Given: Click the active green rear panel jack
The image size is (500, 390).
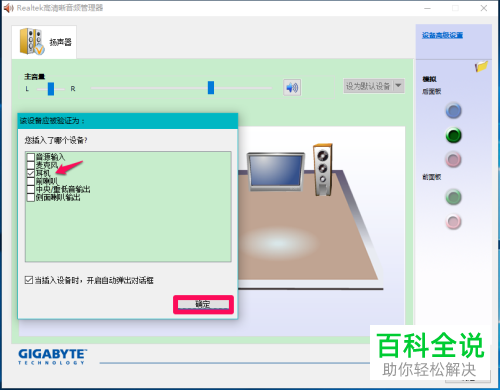Looking at the screenshot, I should pyautogui.click(x=453, y=135).
